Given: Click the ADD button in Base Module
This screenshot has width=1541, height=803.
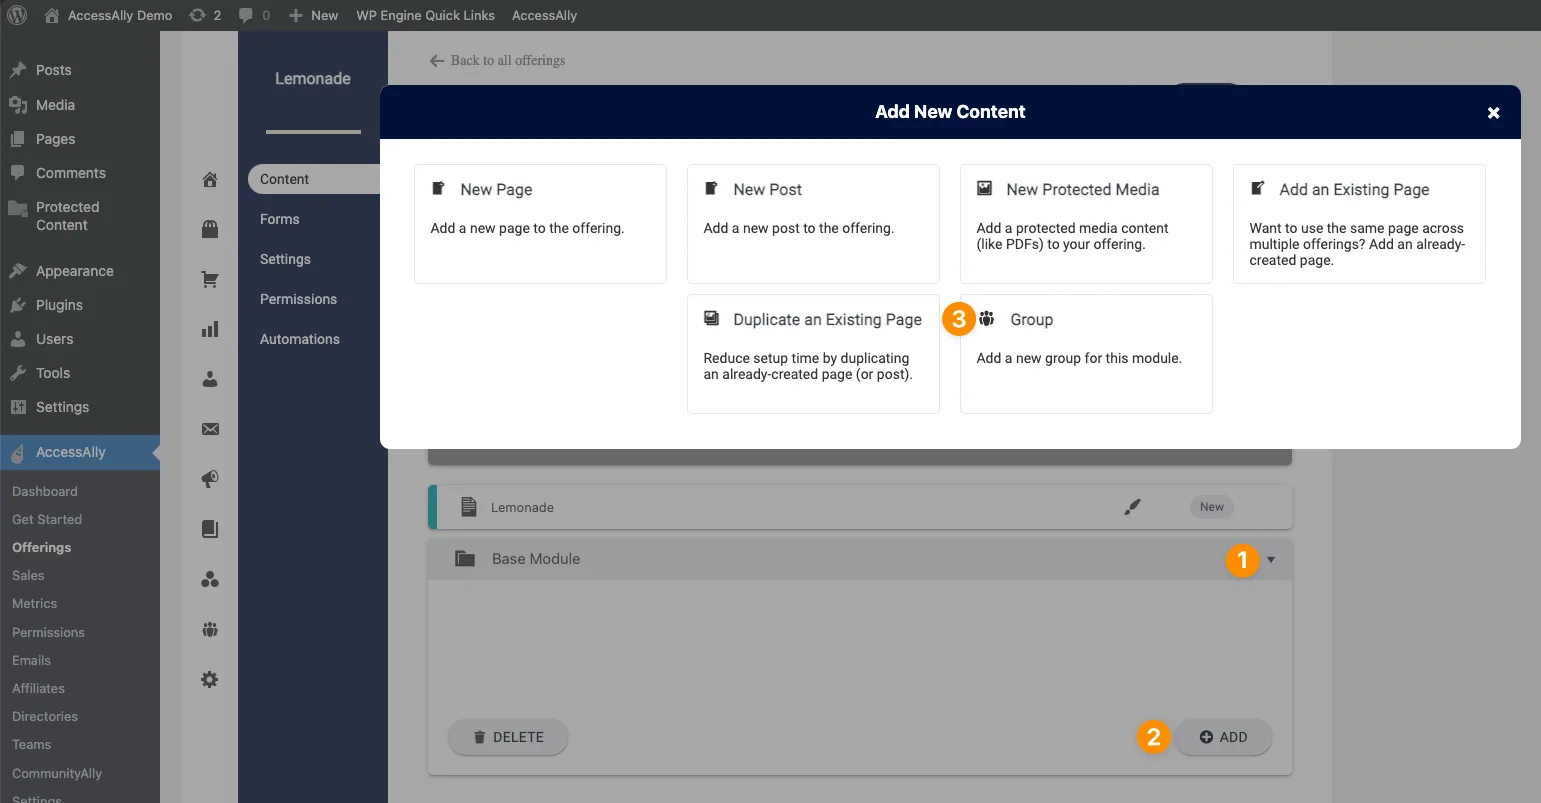Looking at the screenshot, I should point(1223,737).
